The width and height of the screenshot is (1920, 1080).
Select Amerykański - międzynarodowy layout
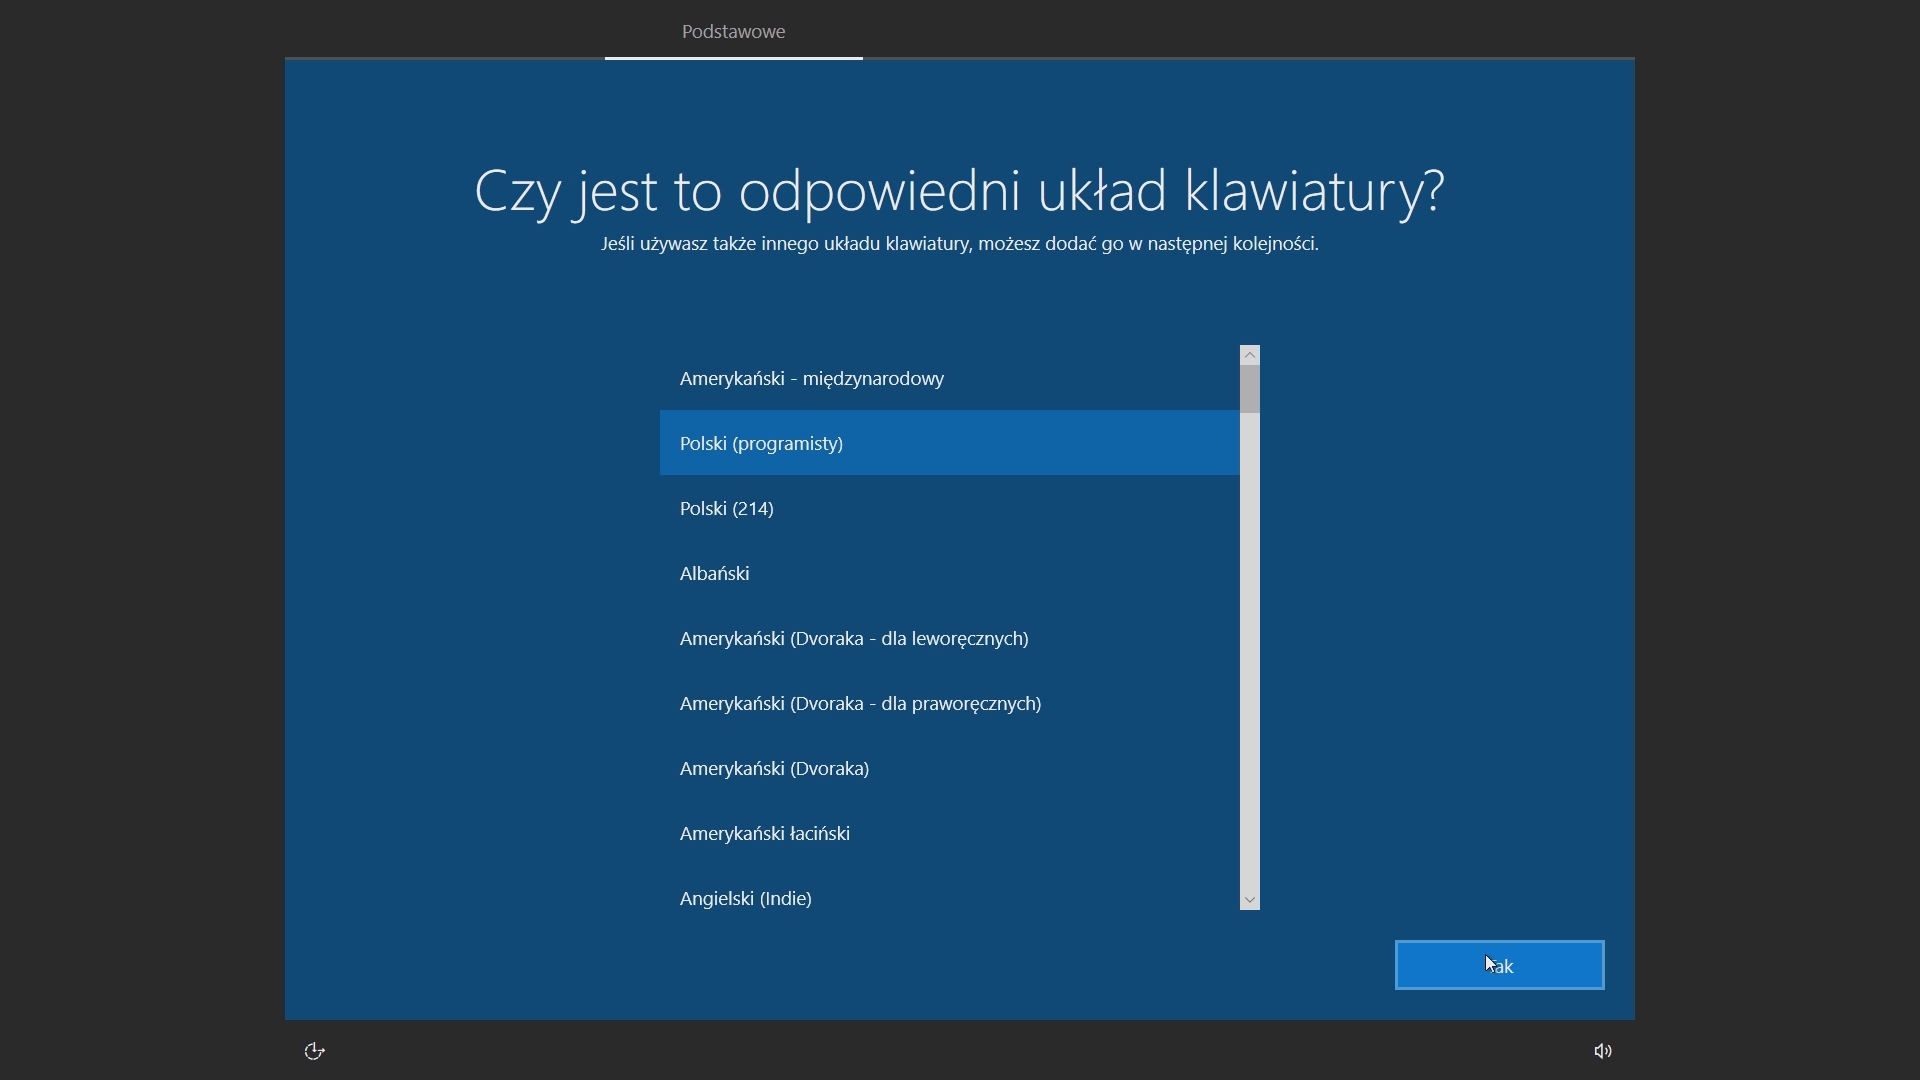(950, 378)
